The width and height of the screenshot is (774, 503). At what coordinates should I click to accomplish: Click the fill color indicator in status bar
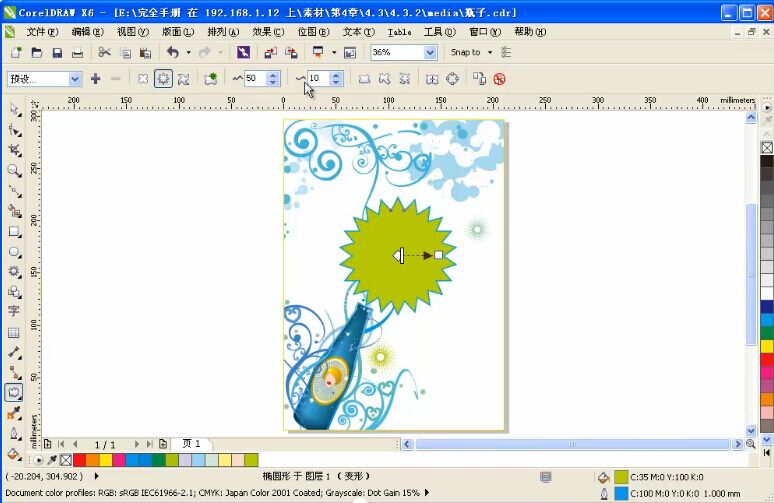621,477
